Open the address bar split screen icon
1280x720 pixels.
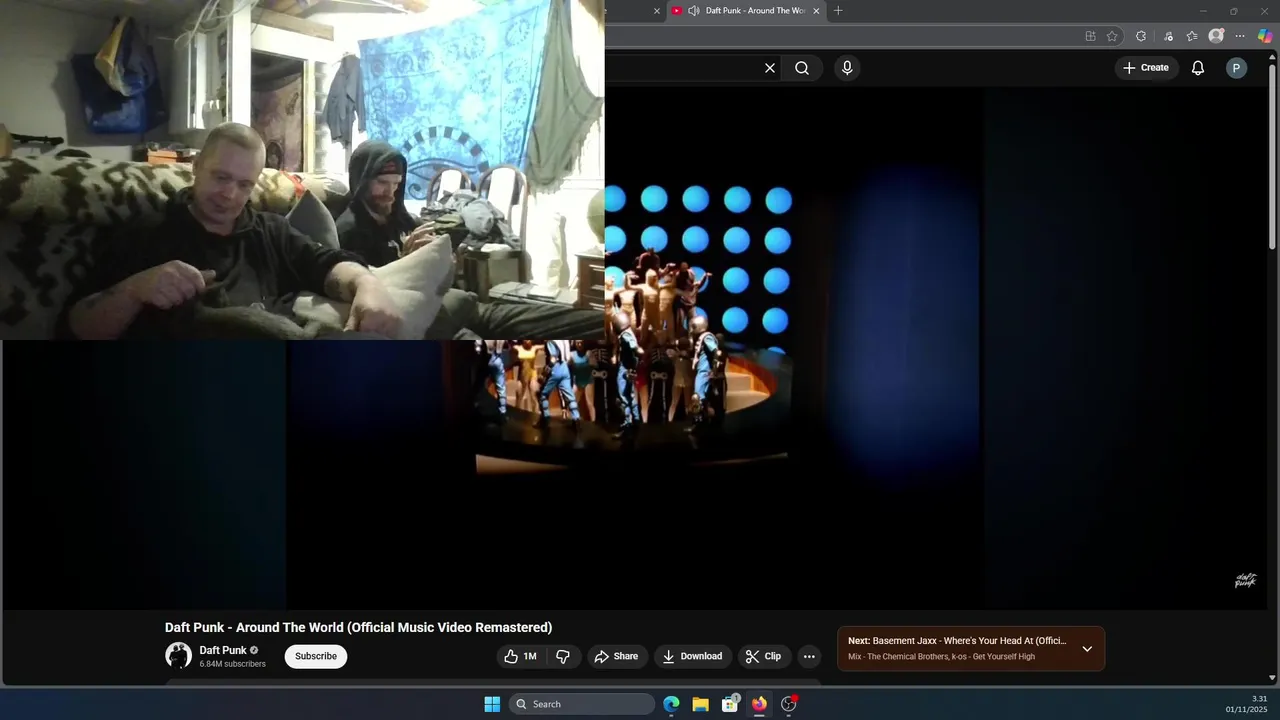click(x=1090, y=36)
